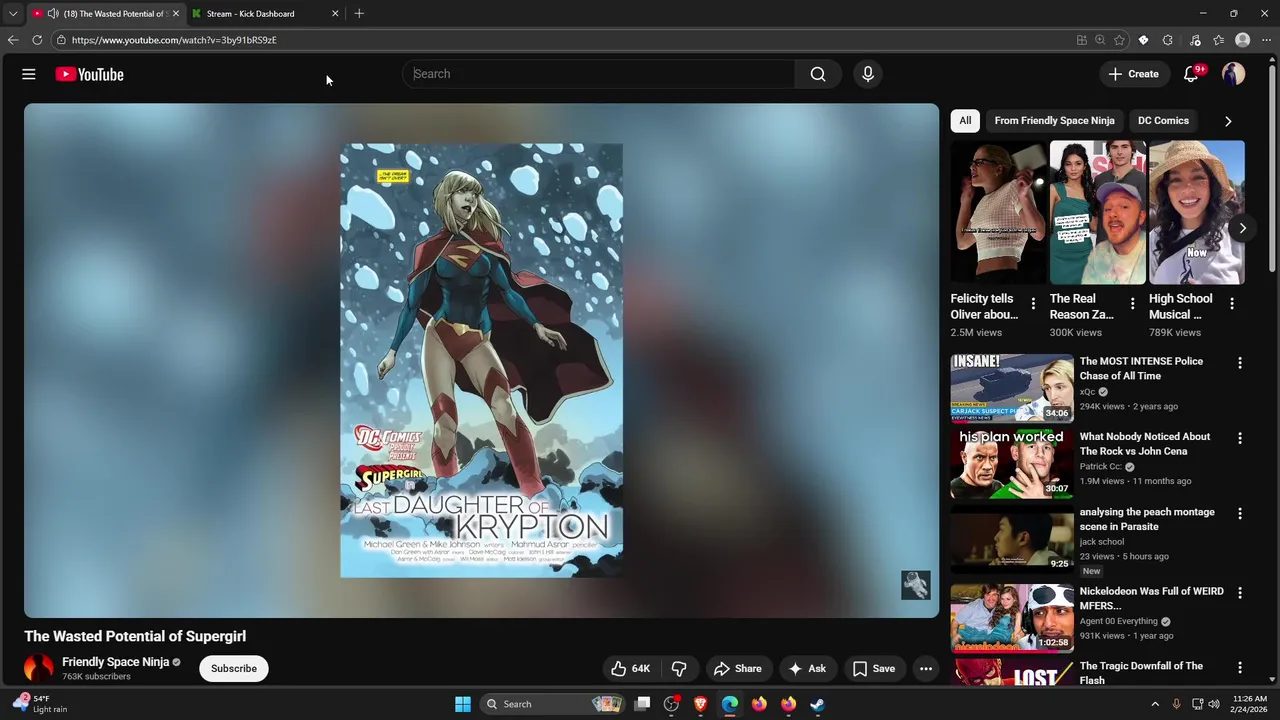Screen dimensions: 1280x720
Task: Open The Tragic Downfall of The Flash
Action: tap(1141, 673)
